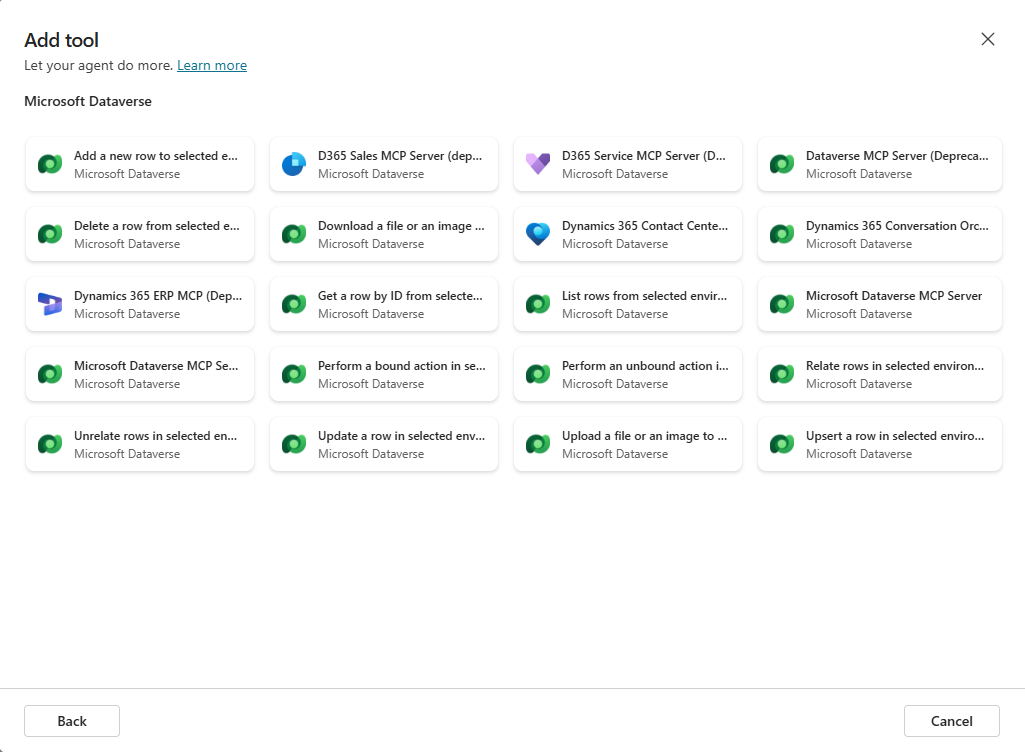Click the Dataverse icon beside 'Add a new row'
The width and height of the screenshot is (1025, 752).
(x=50, y=164)
